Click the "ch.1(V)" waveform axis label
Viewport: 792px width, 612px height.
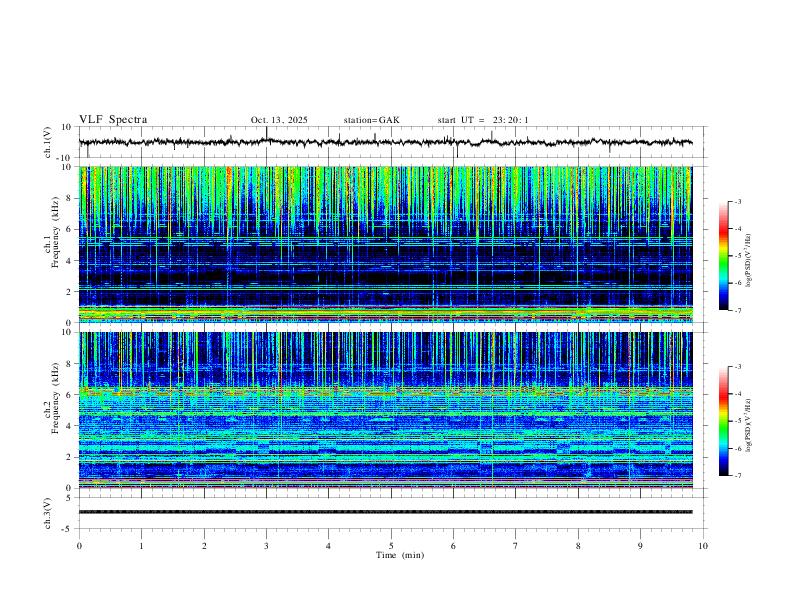[x=48, y=142]
